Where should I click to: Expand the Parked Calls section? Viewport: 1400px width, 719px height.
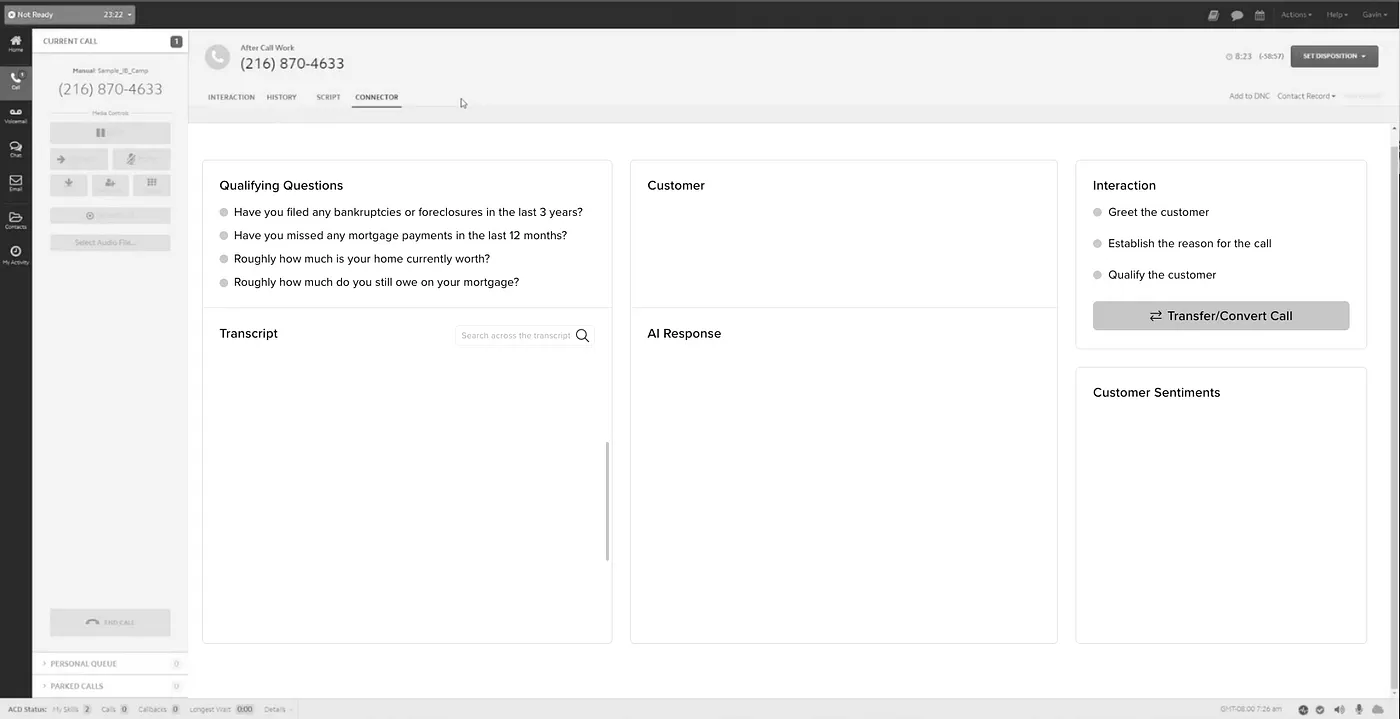[x=110, y=686]
